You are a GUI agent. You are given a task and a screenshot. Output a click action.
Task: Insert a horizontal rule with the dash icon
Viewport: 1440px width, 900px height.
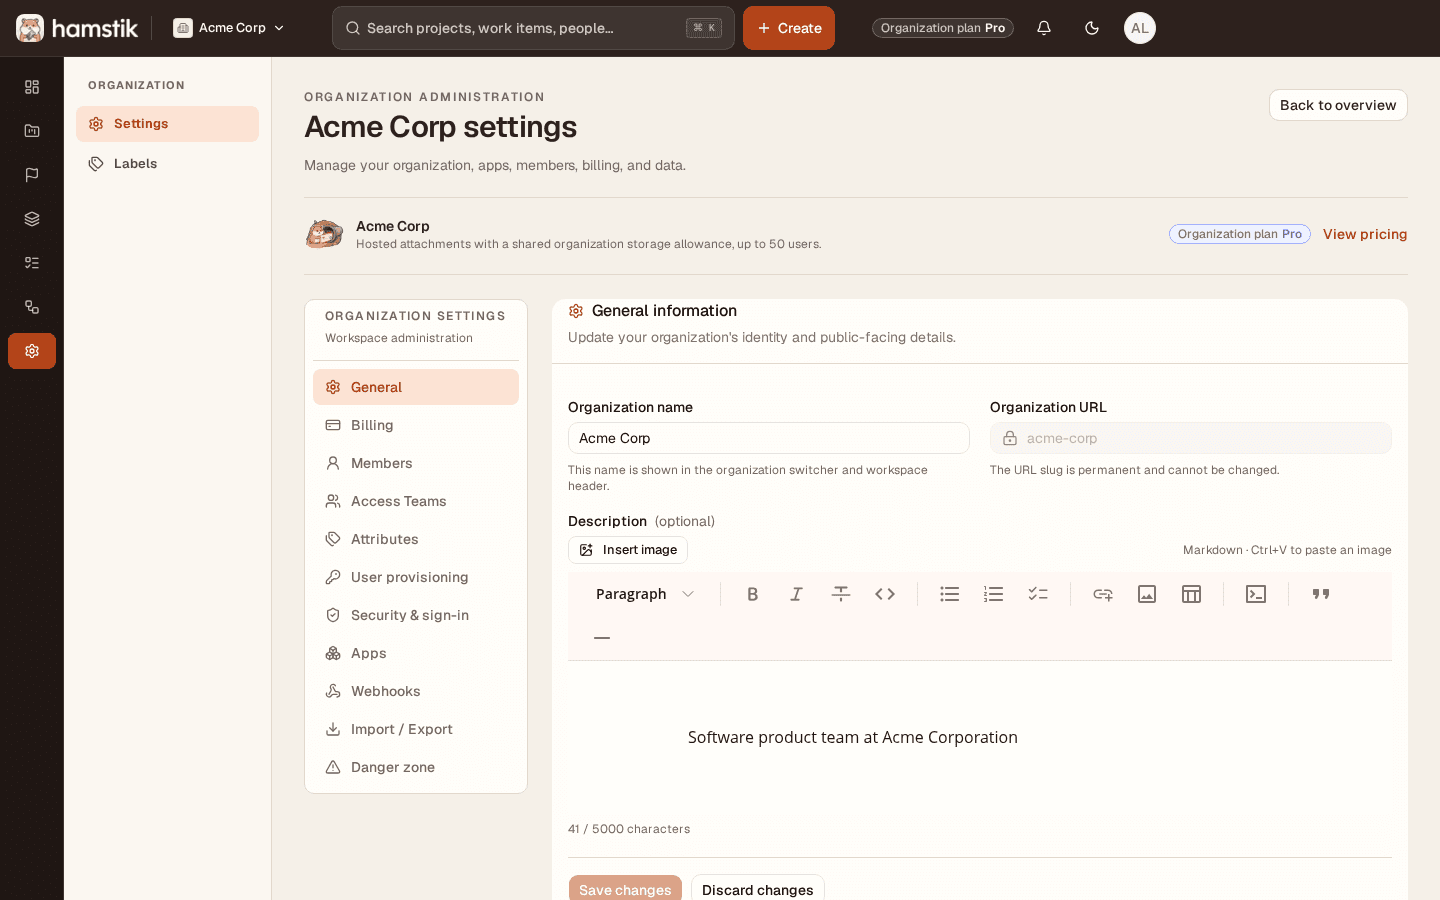coord(602,638)
